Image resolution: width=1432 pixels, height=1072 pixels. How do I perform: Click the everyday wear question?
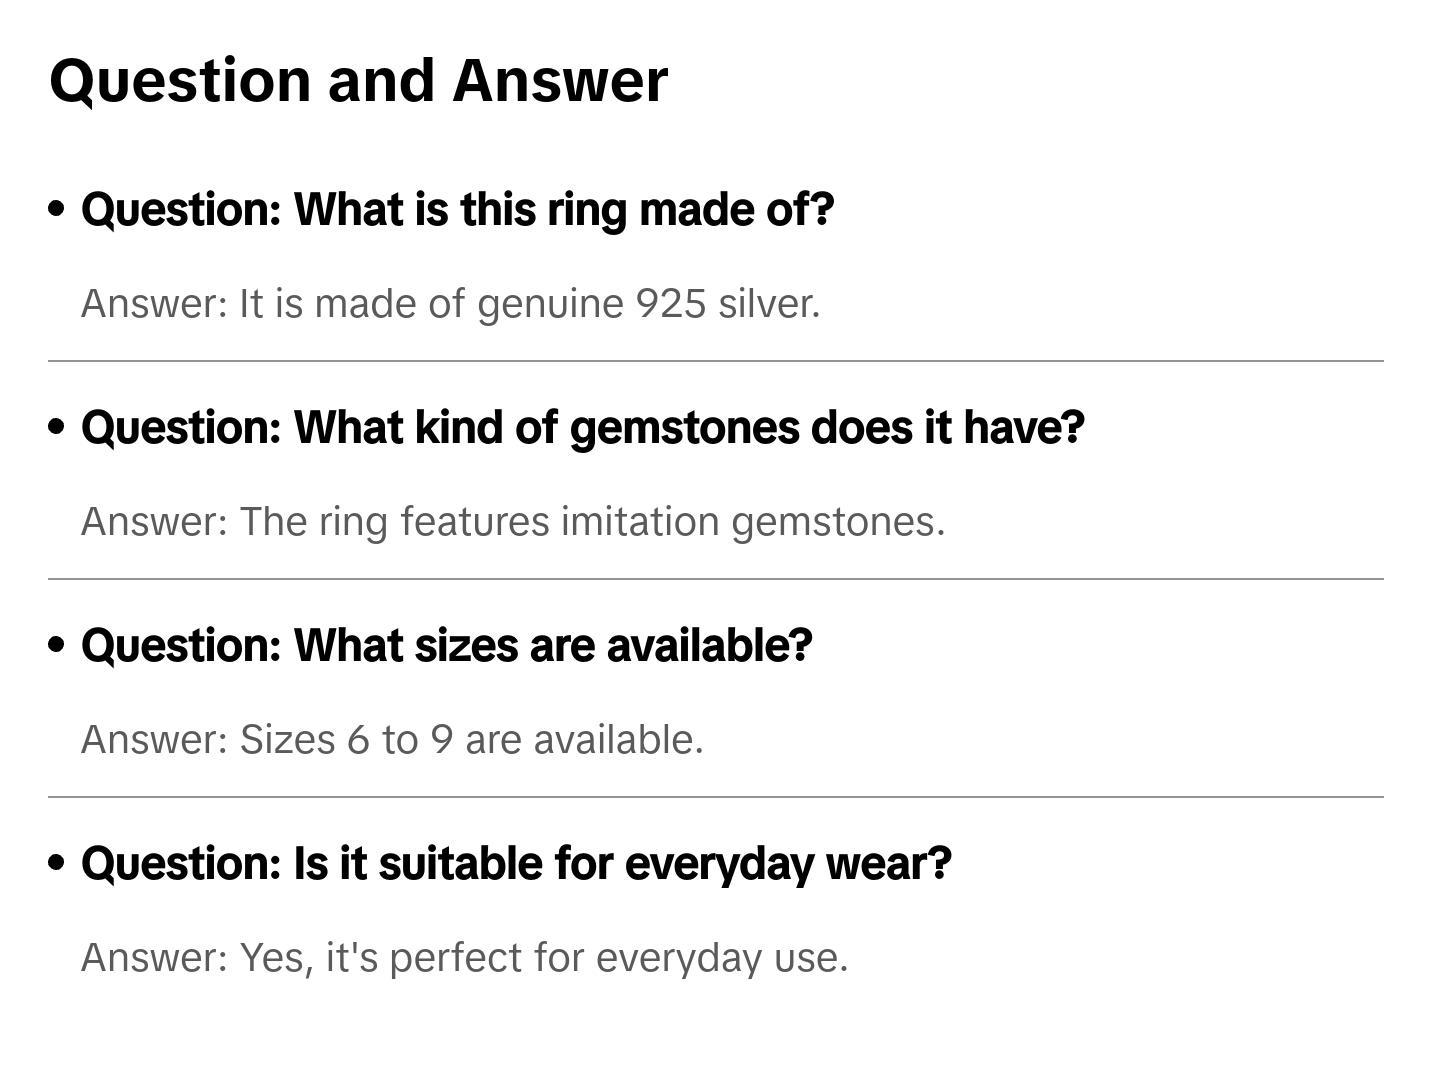pyautogui.click(x=516, y=864)
